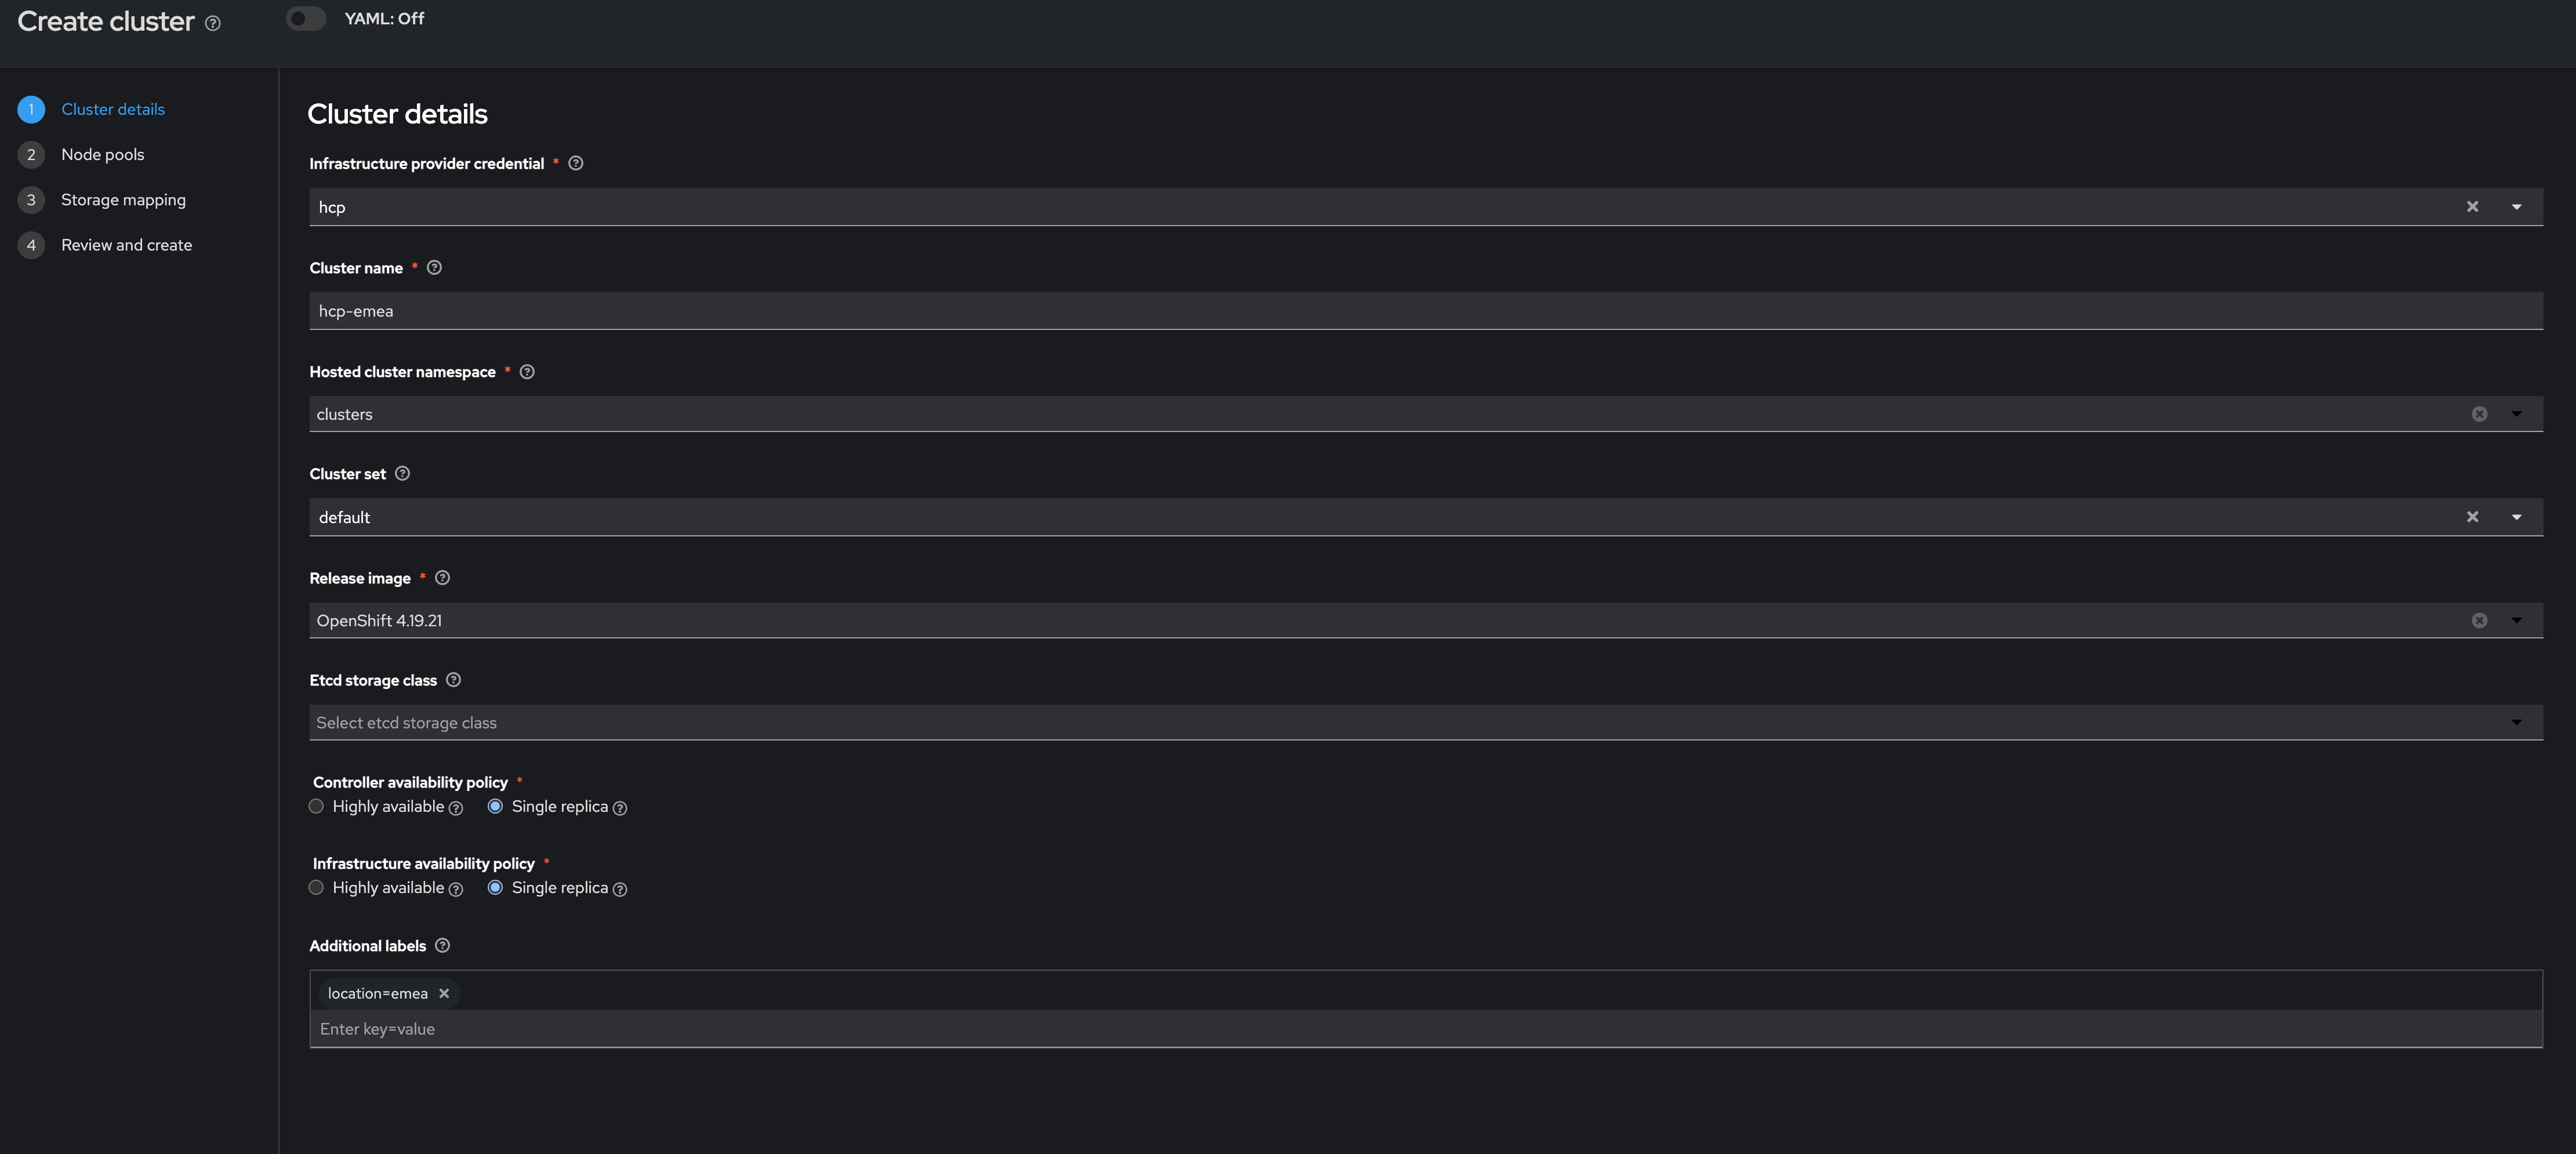The width and height of the screenshot is (2576, 1154).
Task: Expand the Release image dropdown
Action: [2516, 620]
